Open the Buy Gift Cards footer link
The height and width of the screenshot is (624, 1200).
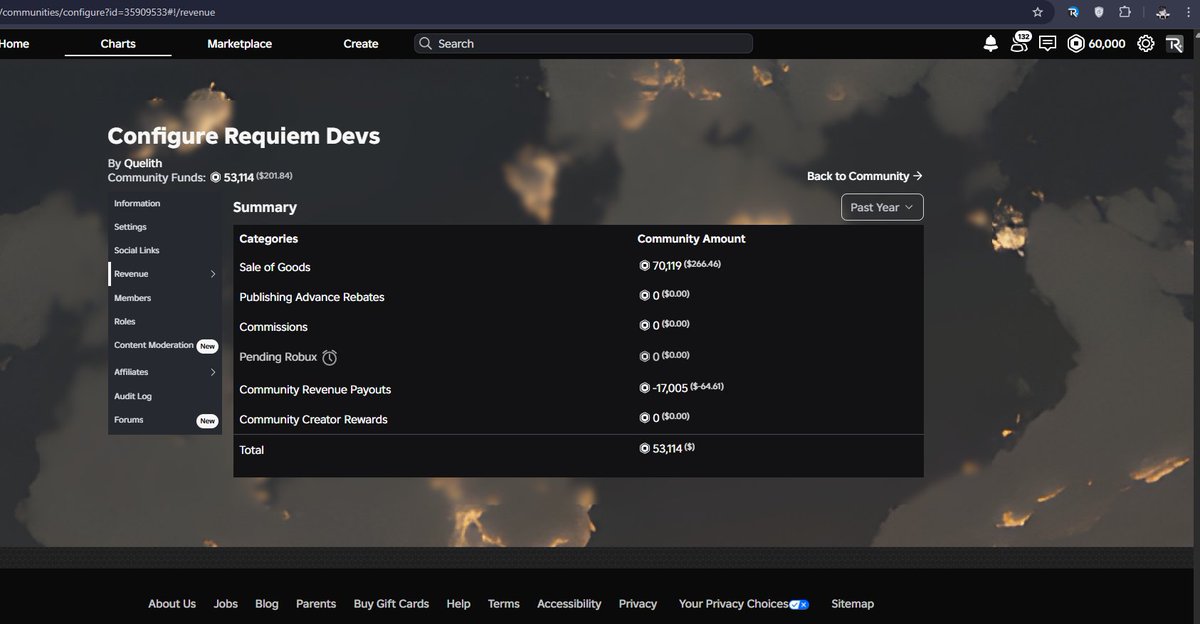[391, 604]
